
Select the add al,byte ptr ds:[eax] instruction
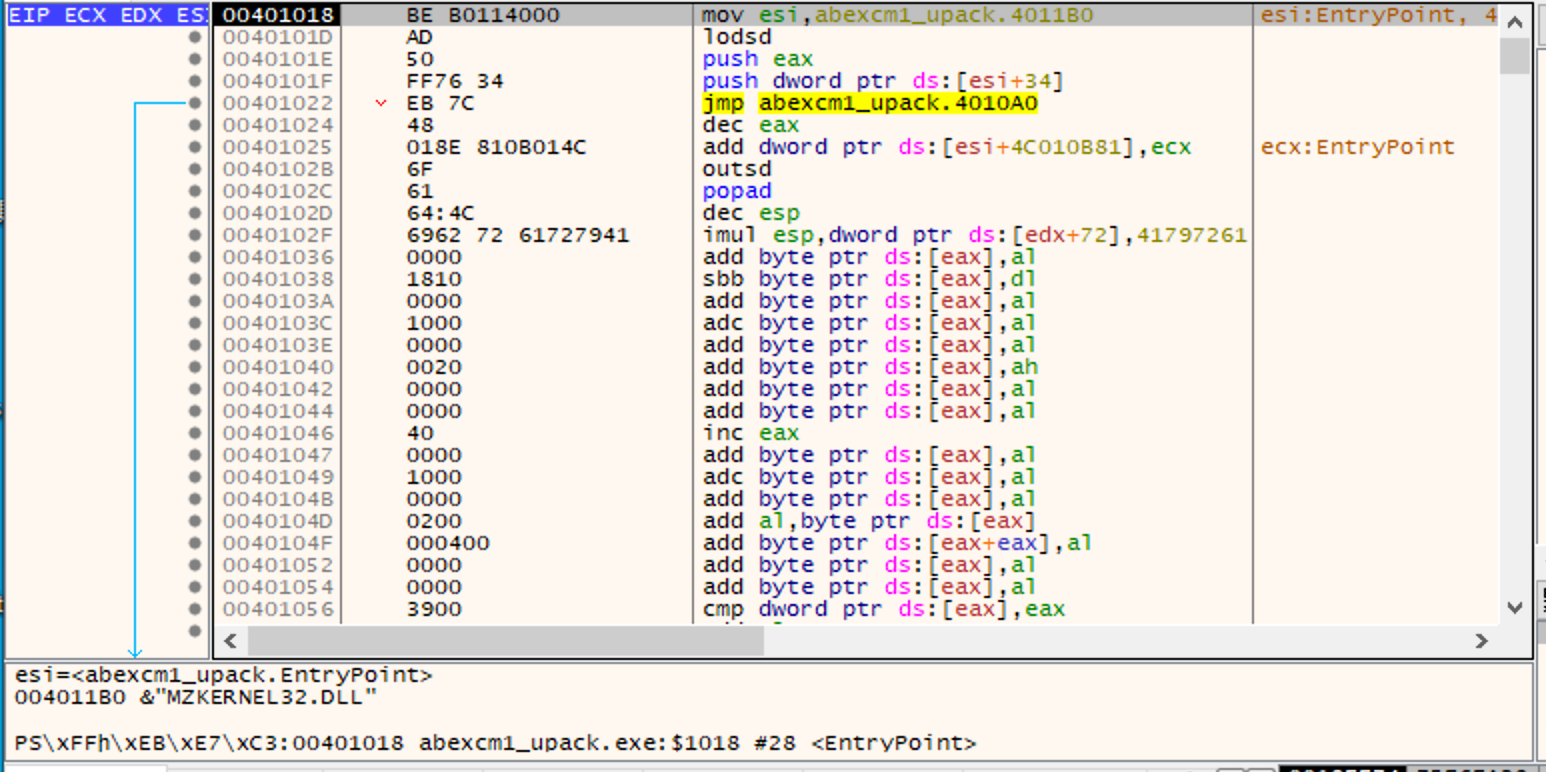[x=869, y=521]
